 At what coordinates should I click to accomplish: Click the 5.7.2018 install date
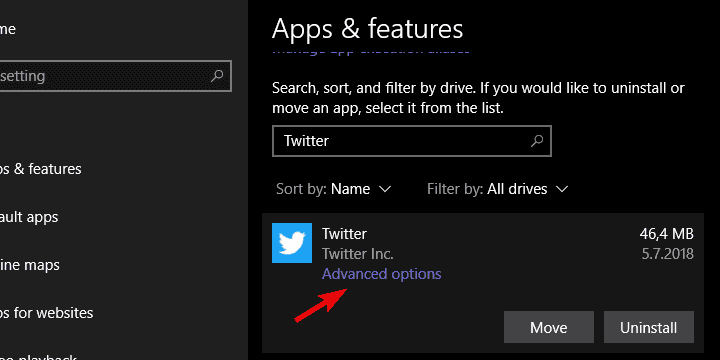click(668, 254)
